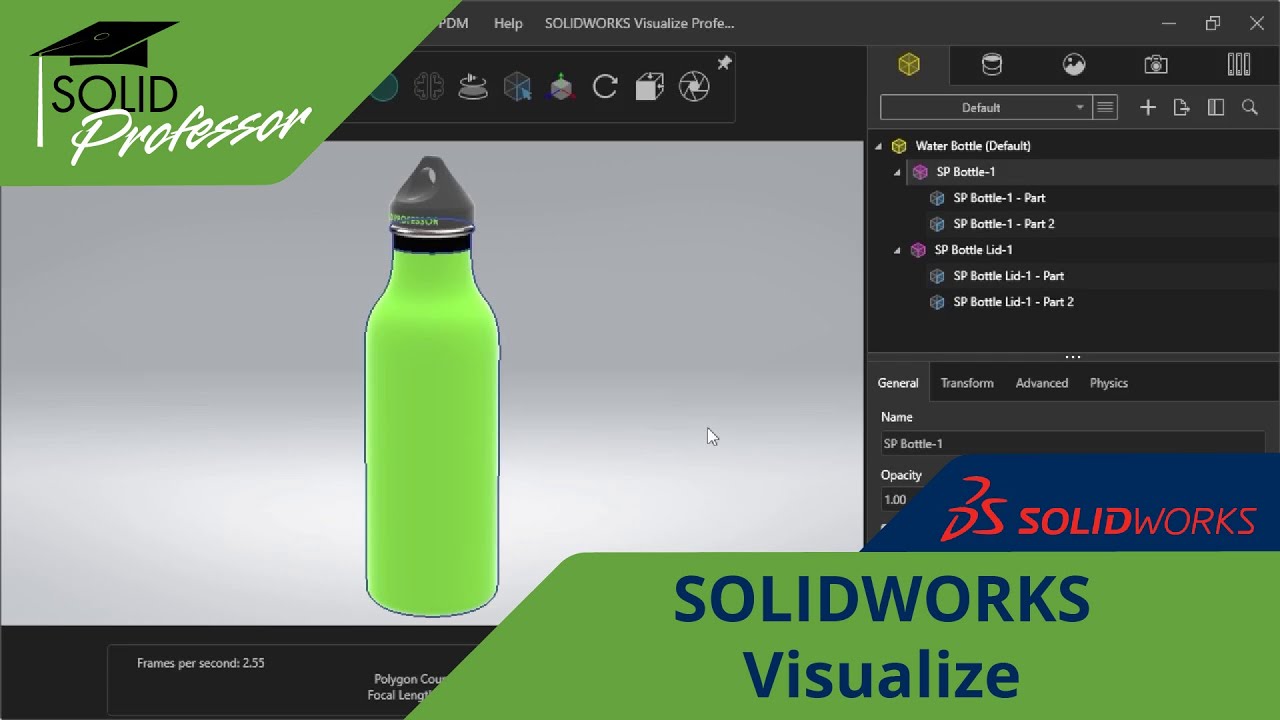The height and width of the screenshot is (720, 1280).
Task: Open the Default configuration dropdown
Action: tap(985, 107)
